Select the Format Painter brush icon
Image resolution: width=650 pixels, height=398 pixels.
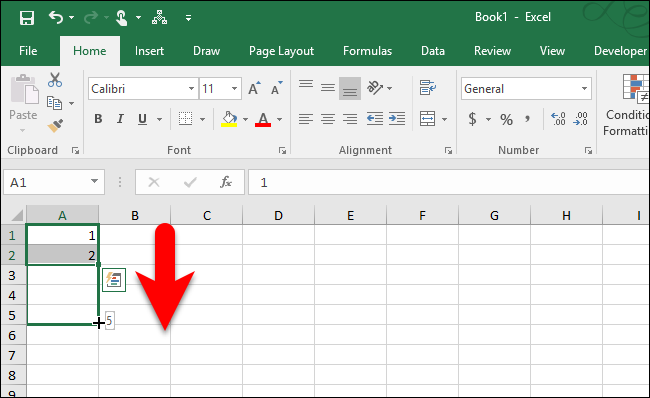tap(55, 126)
